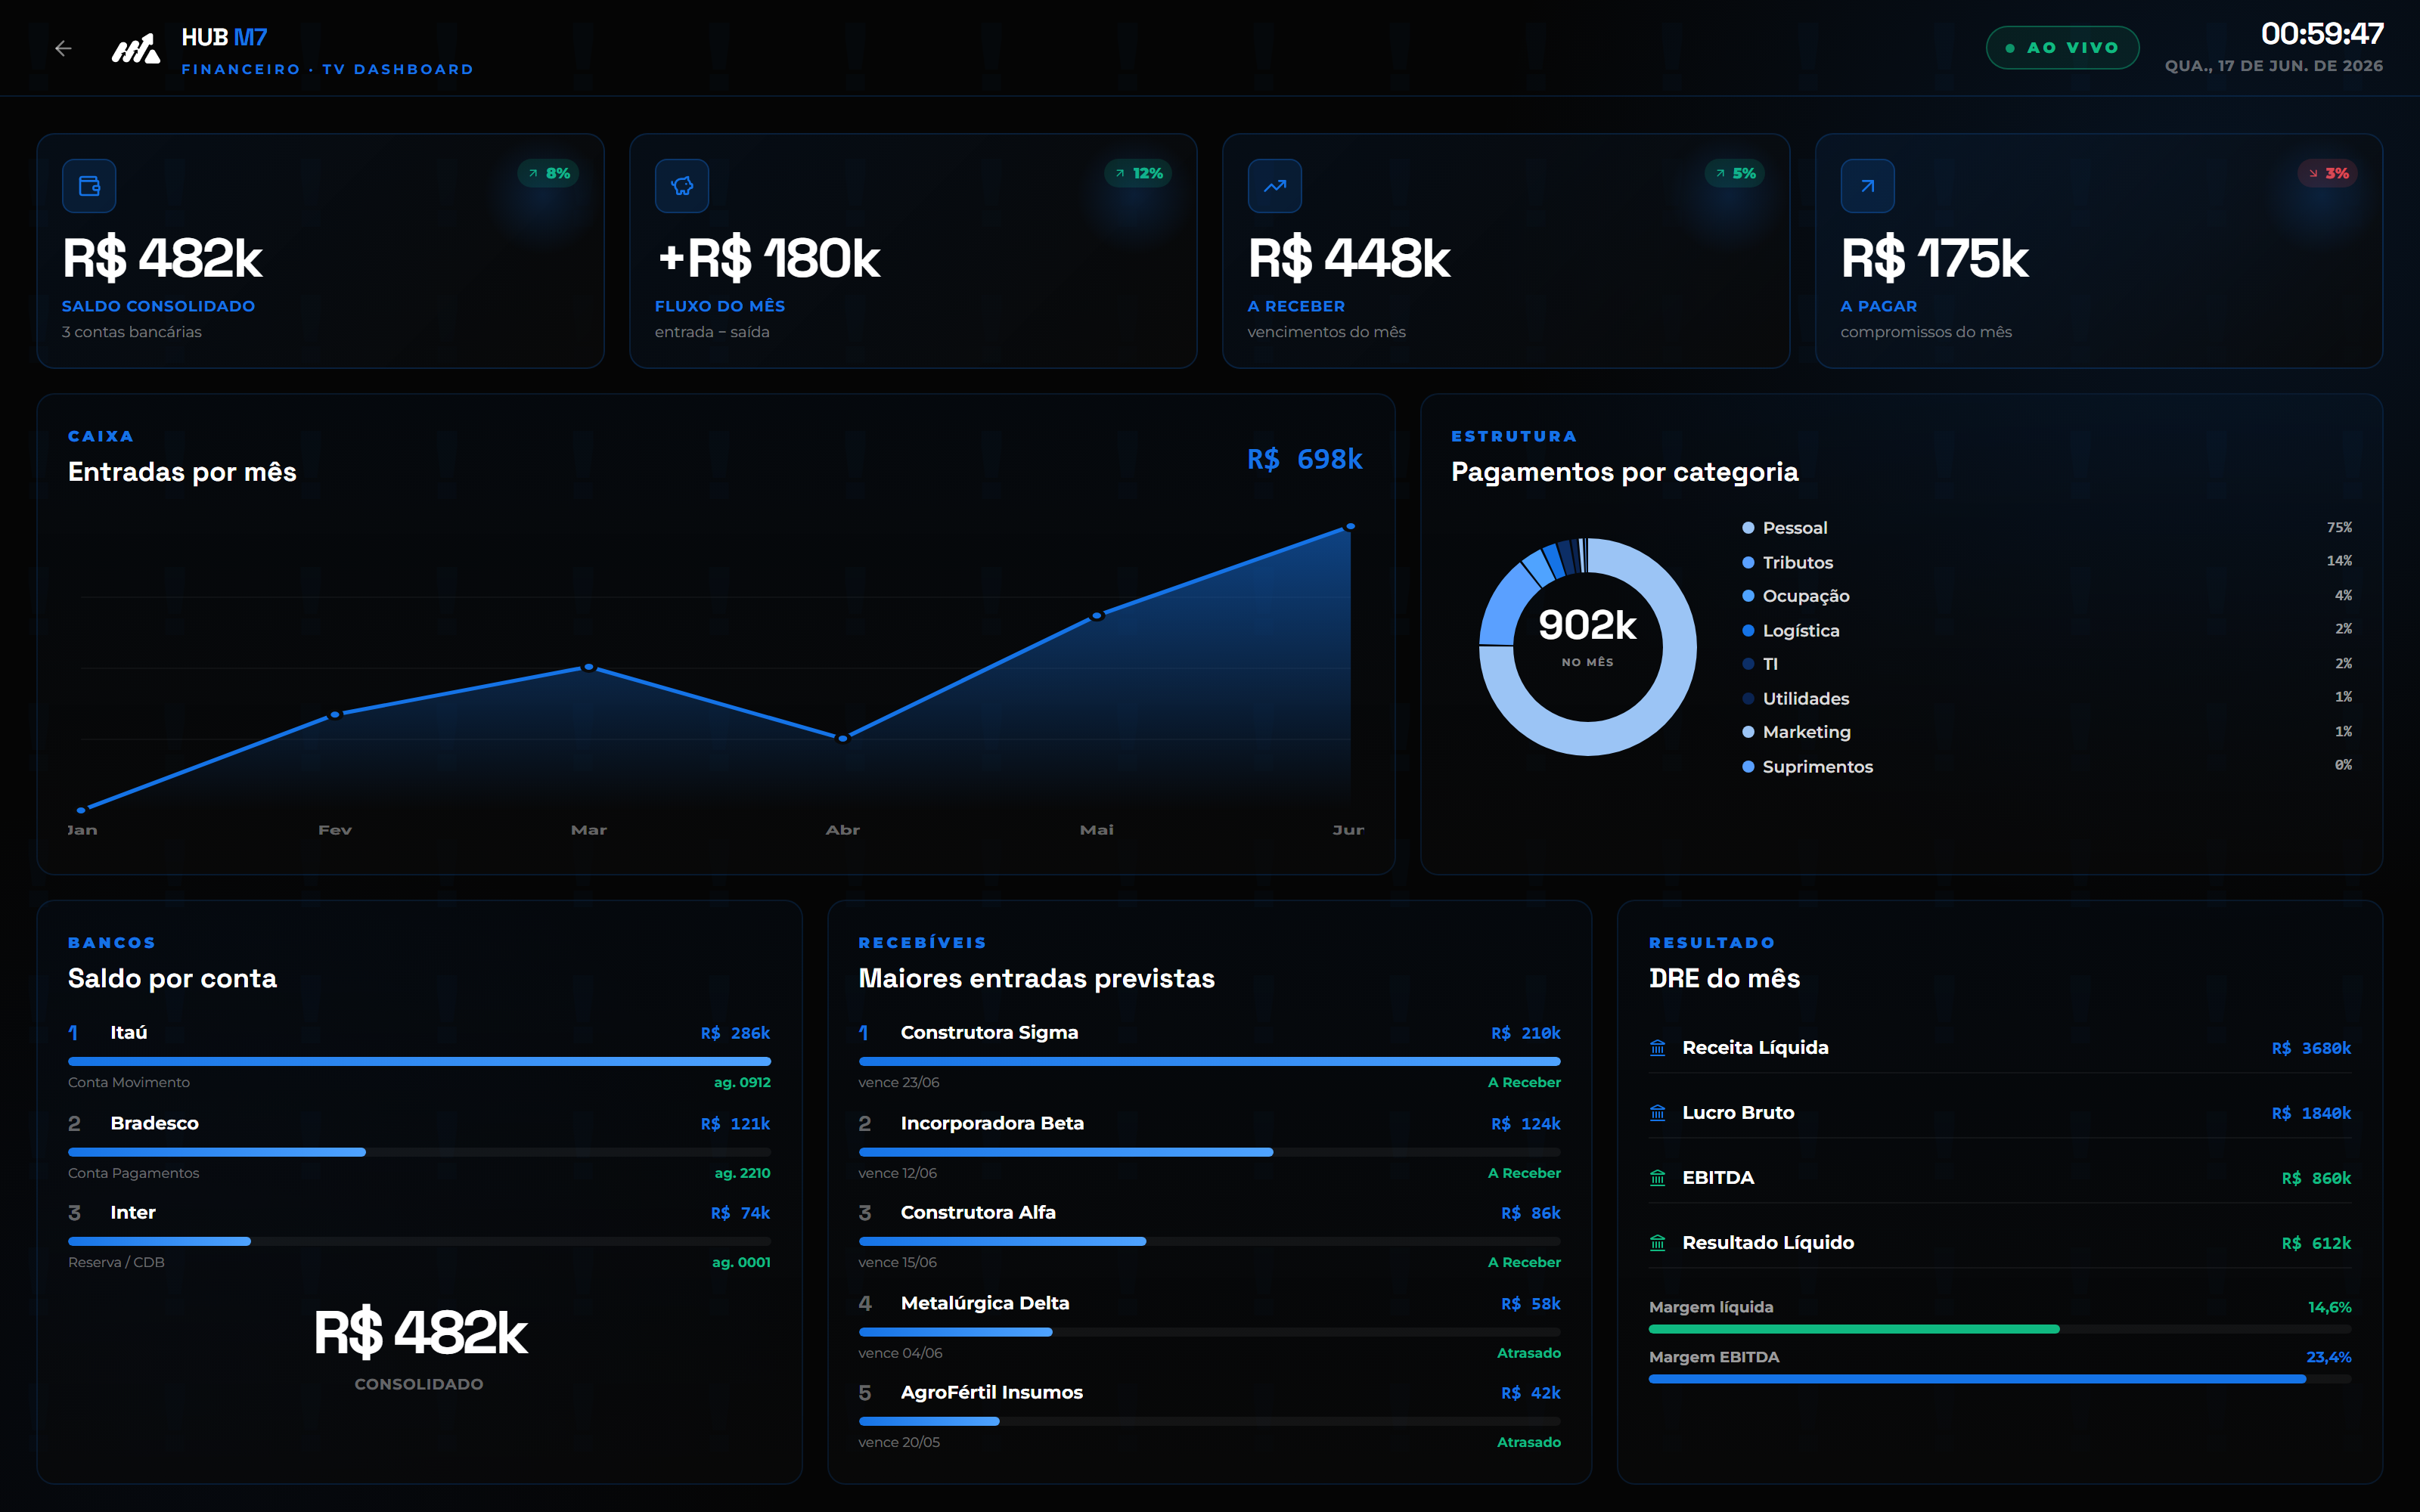Viewport: 2420px width, 1512px height.
Task: Click the Metalúrgica Delta row name
Action: (x=985, y=1303)
